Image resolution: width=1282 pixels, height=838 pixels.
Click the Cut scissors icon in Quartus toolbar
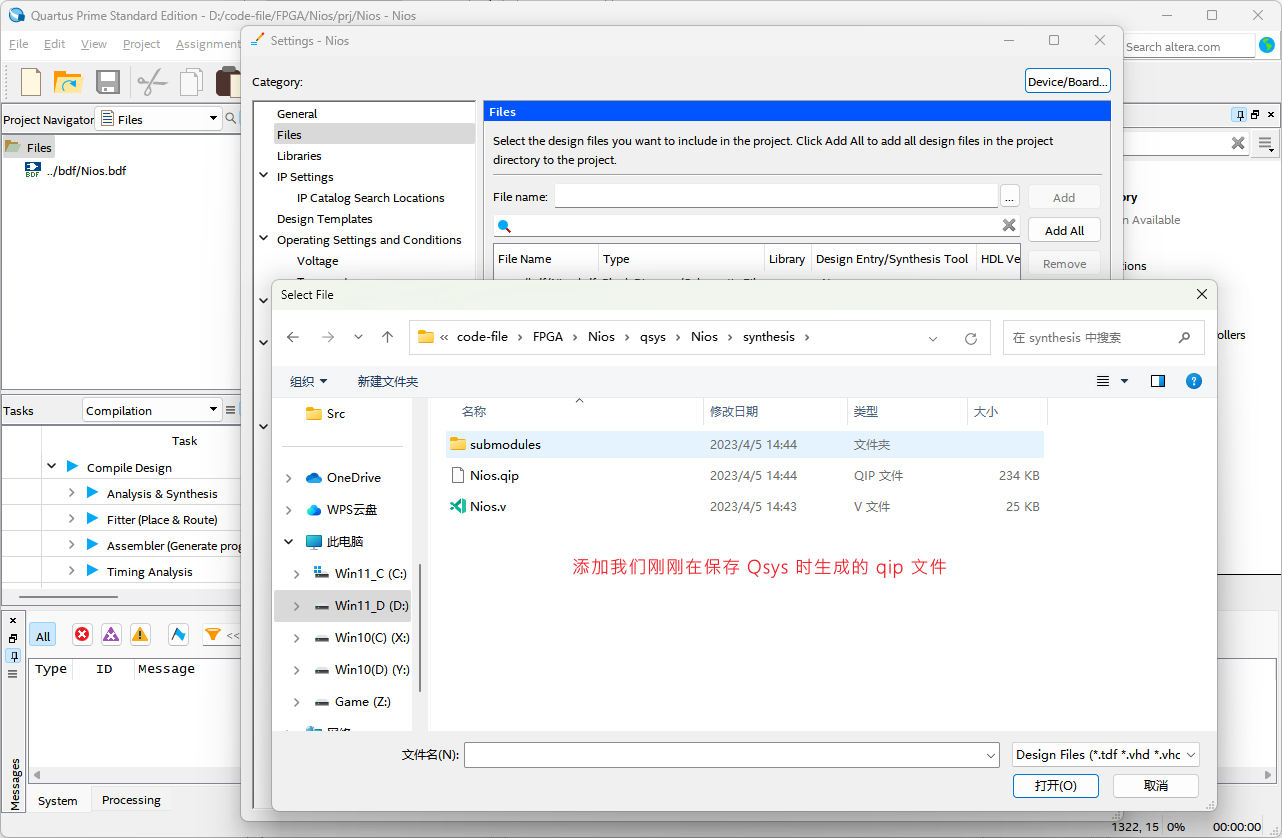[151, 82]
